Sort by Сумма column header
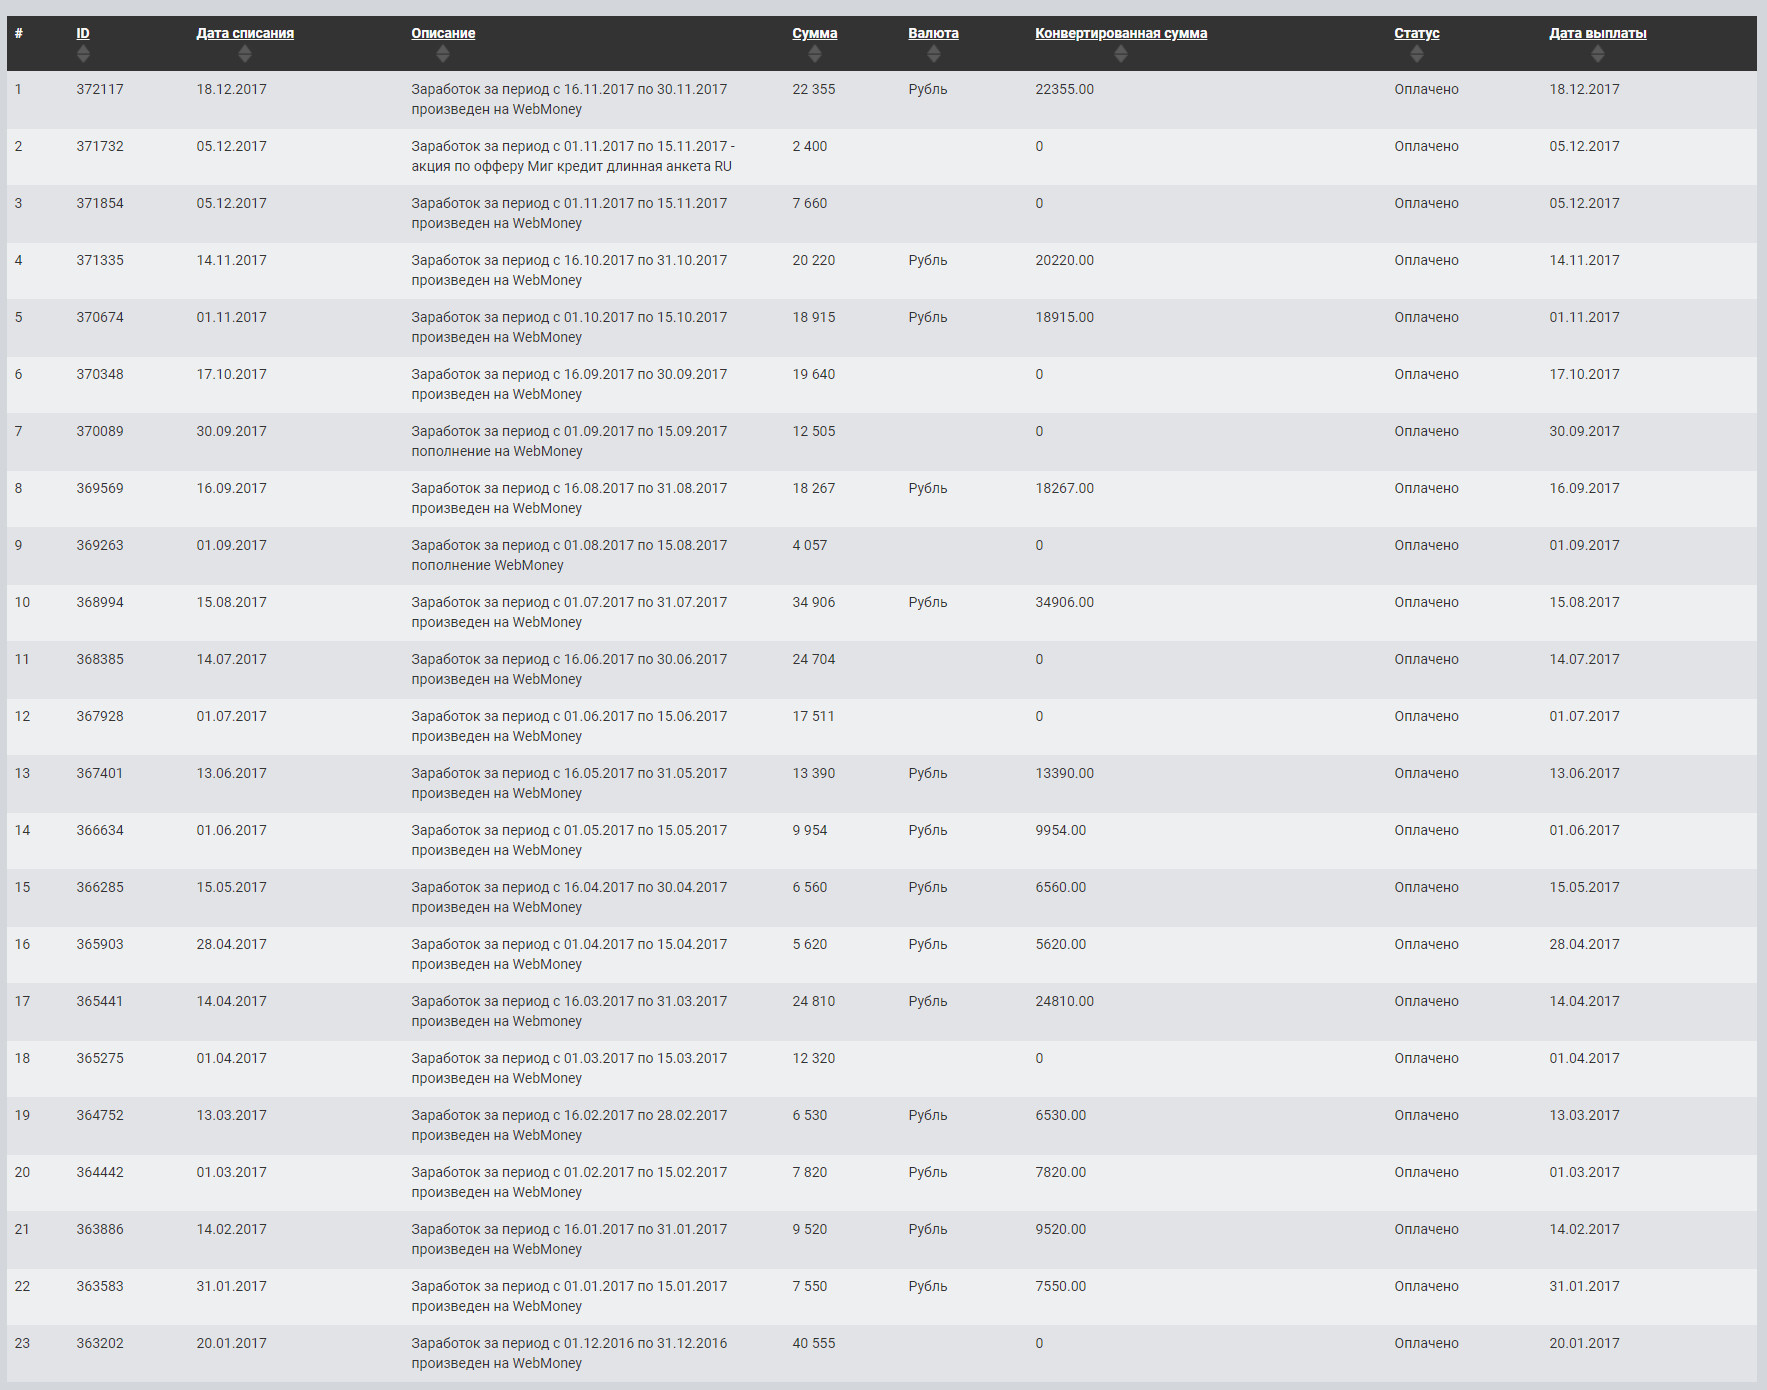The image size is (1767, 1390). tap(815, 33)
